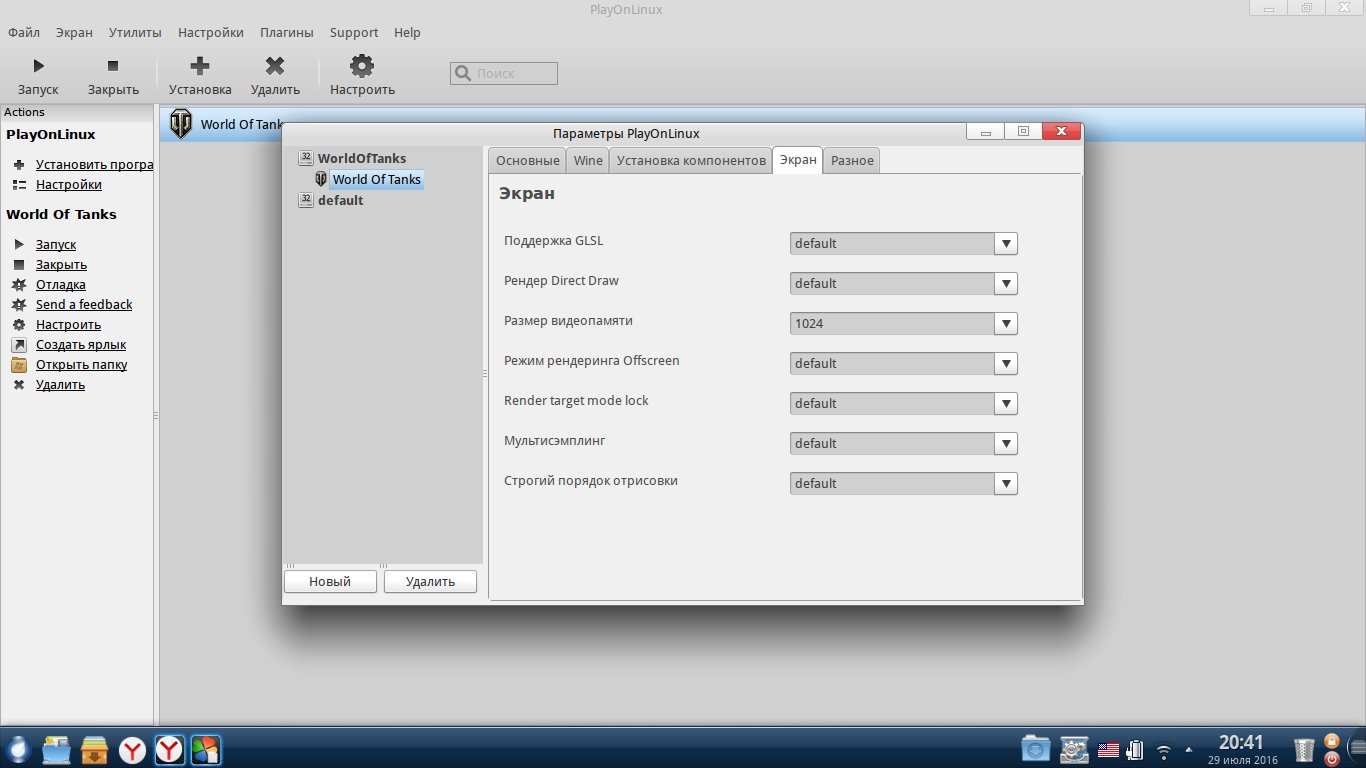Open the Yandex browser launcher in taskbar
Viewport: 1366px width, 768px height.
click(132, 749)
